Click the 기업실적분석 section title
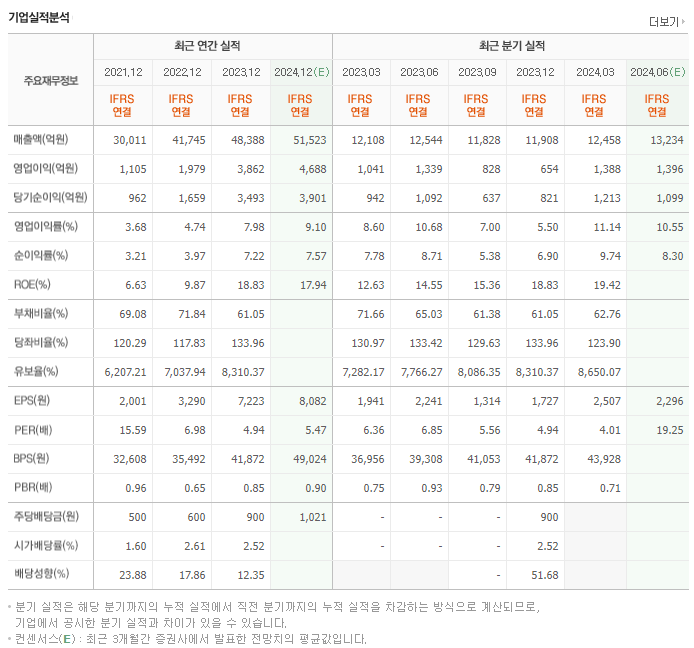This screenshot has height=648, width=694. coord(39,17)
